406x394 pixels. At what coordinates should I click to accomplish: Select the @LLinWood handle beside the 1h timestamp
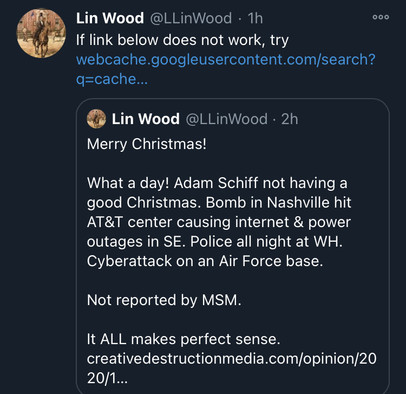coord(191,18)
